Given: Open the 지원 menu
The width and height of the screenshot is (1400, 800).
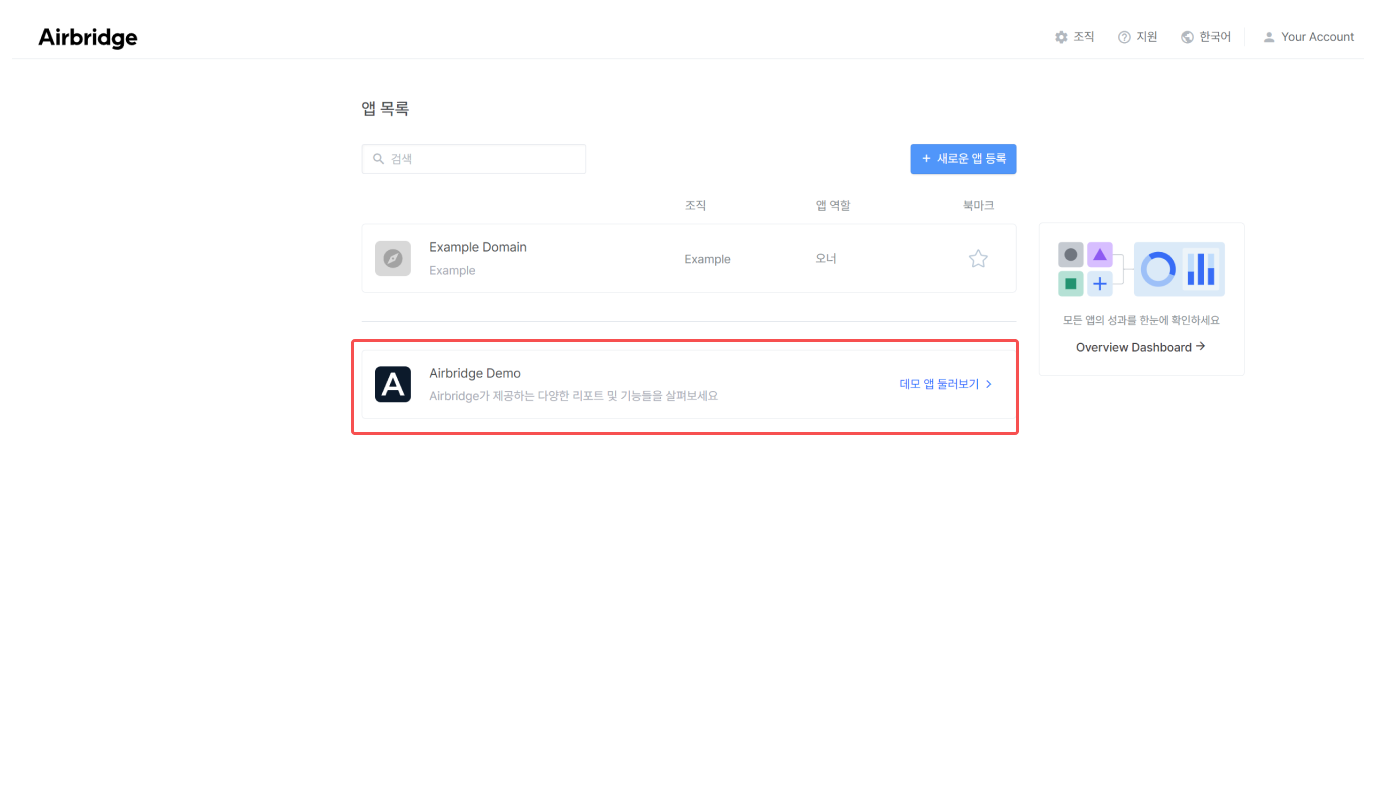Looking at the screenshot, I should click(1138, 37).
